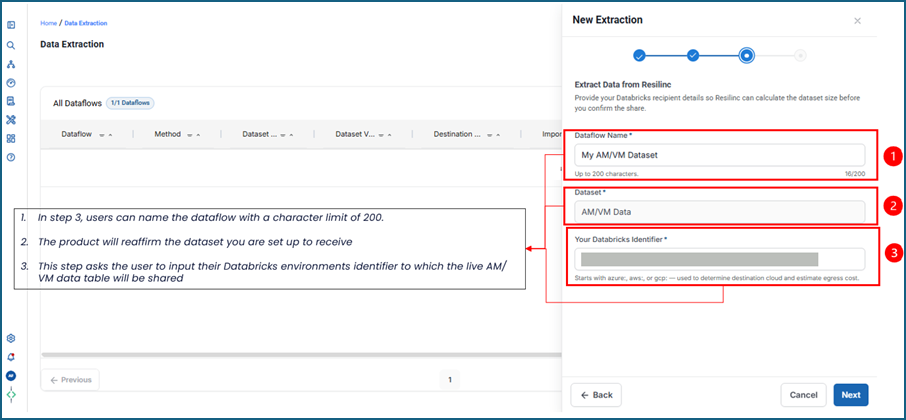Open notifications bell icon in sidebar
This screenshot has width=906, height=420.
tap(10, 357)
